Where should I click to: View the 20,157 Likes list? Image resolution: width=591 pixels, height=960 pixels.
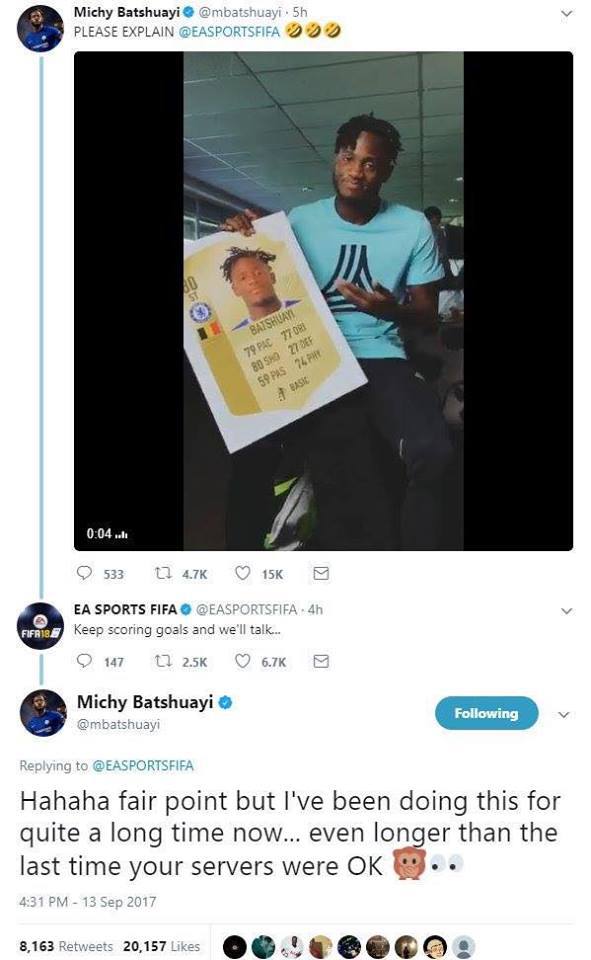[x=162, y=946]
